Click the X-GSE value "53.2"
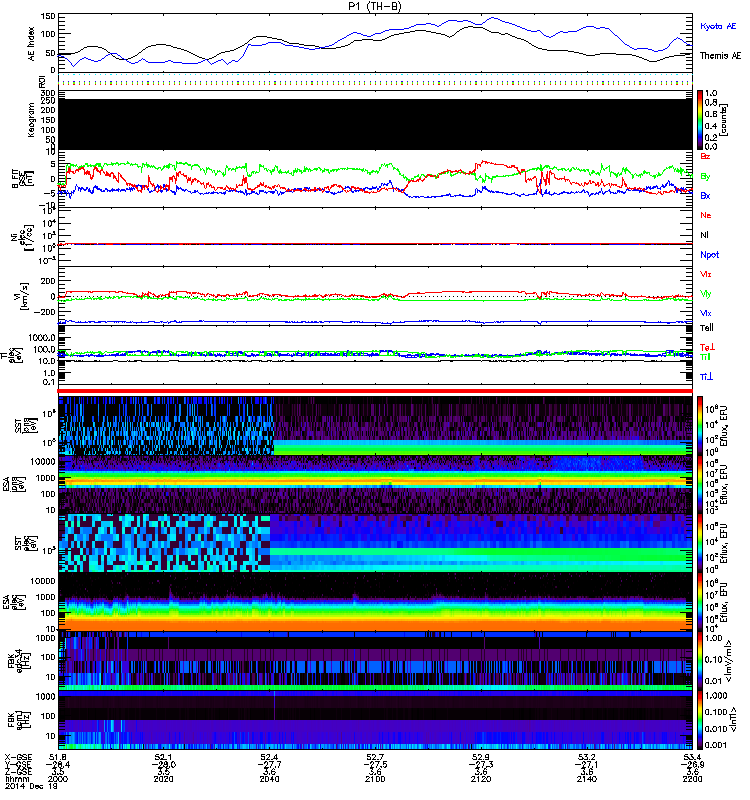The height and width of the screenshot is (800, 750). (587, 757)
